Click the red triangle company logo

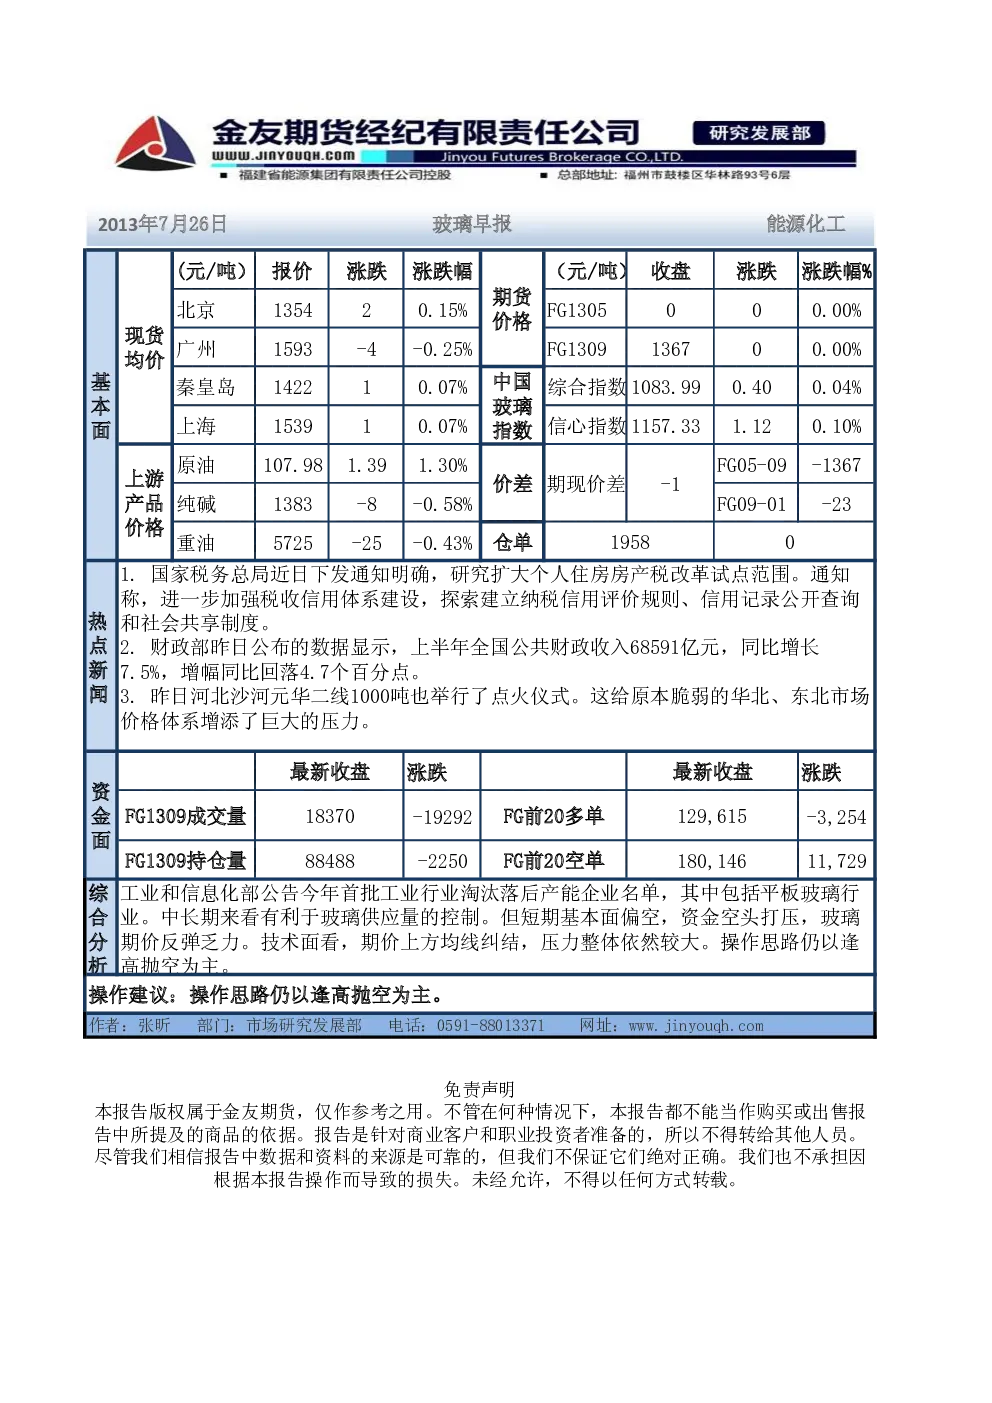[x=155, y=142]
